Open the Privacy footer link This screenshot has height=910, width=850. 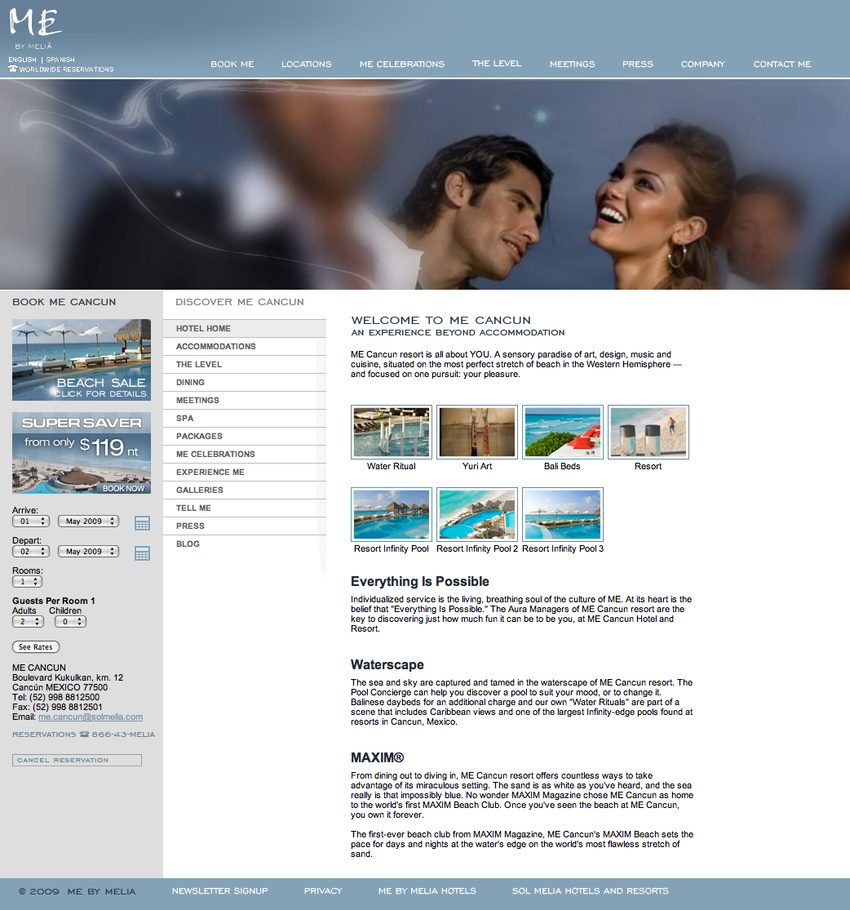pyautogui.click(x=323, y=891)
